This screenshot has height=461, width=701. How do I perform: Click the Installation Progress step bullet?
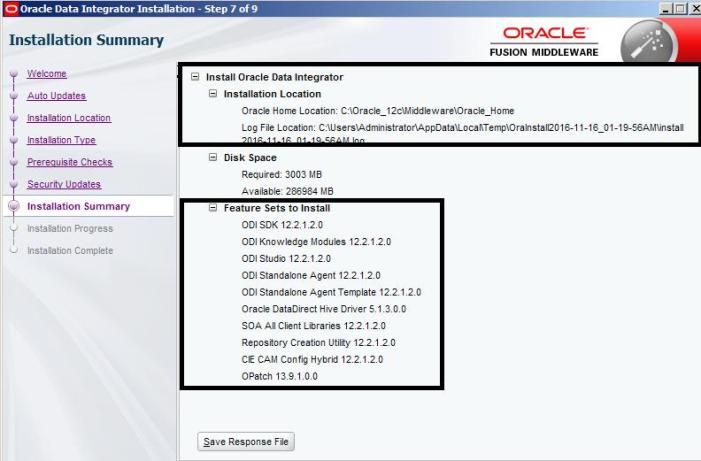14,228
